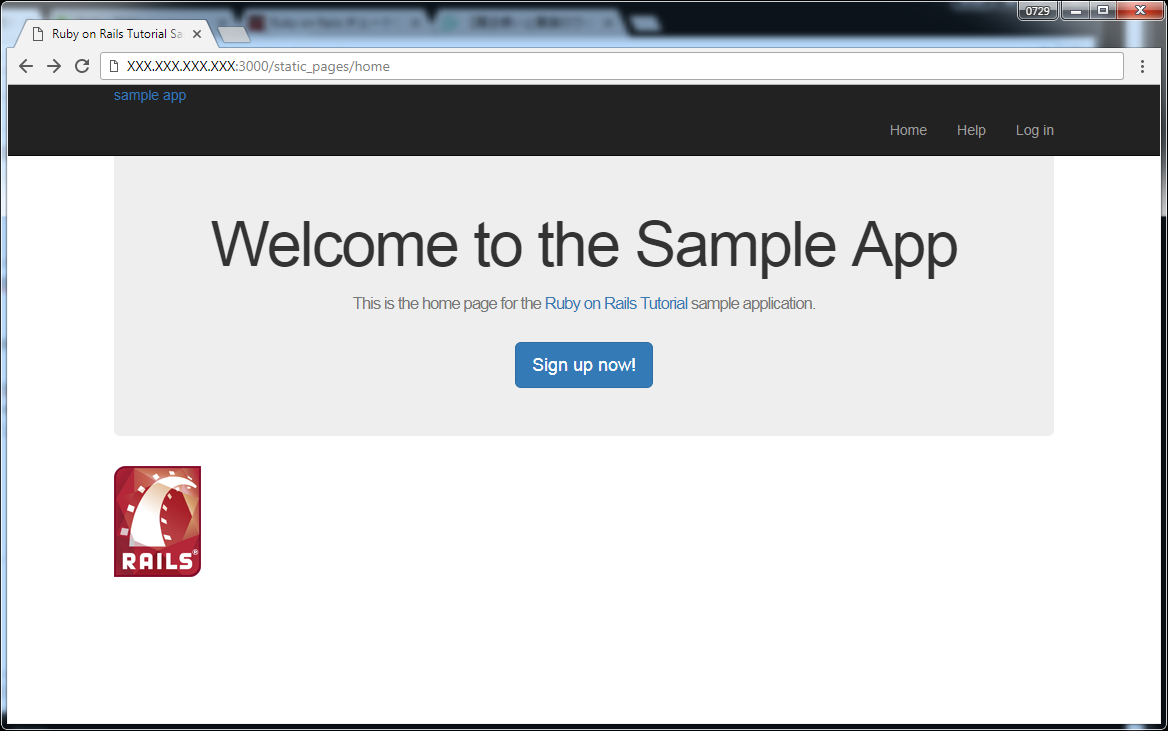Click the page info icon in address bar
This screenshot has width=1168, height=731.
(x=114, y=66)
